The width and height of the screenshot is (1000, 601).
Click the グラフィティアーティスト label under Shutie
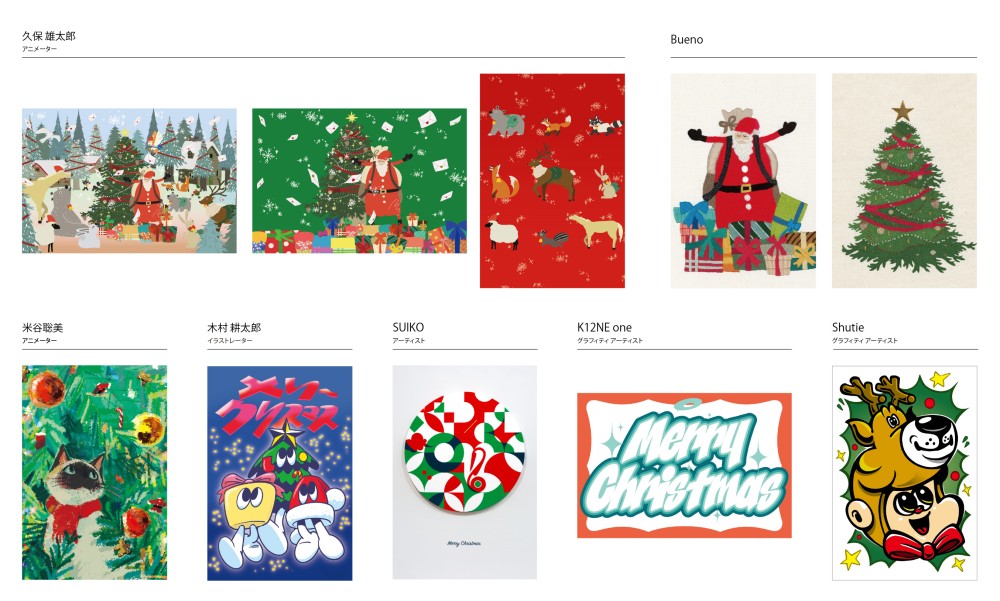(865, 341)
